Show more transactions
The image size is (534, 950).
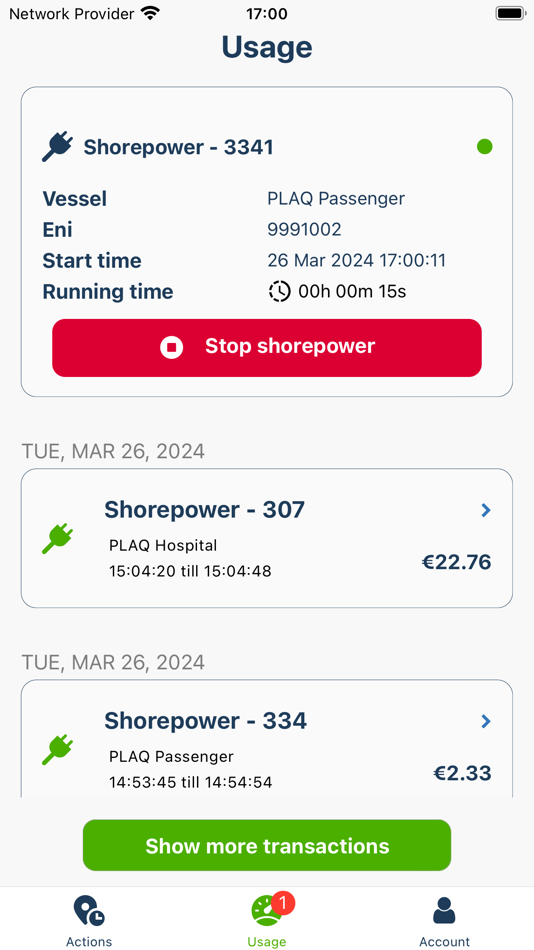click(267, 845)
